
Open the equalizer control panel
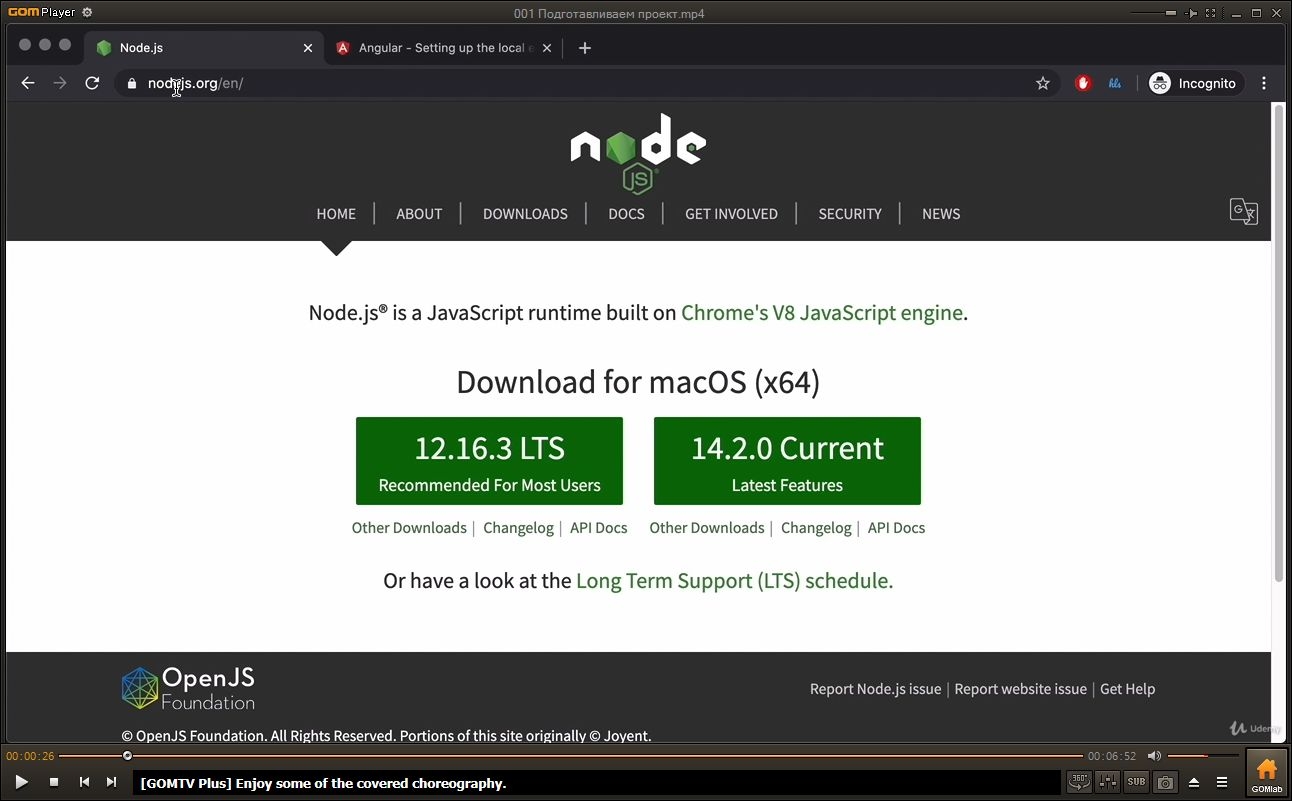coord(1108,782)
